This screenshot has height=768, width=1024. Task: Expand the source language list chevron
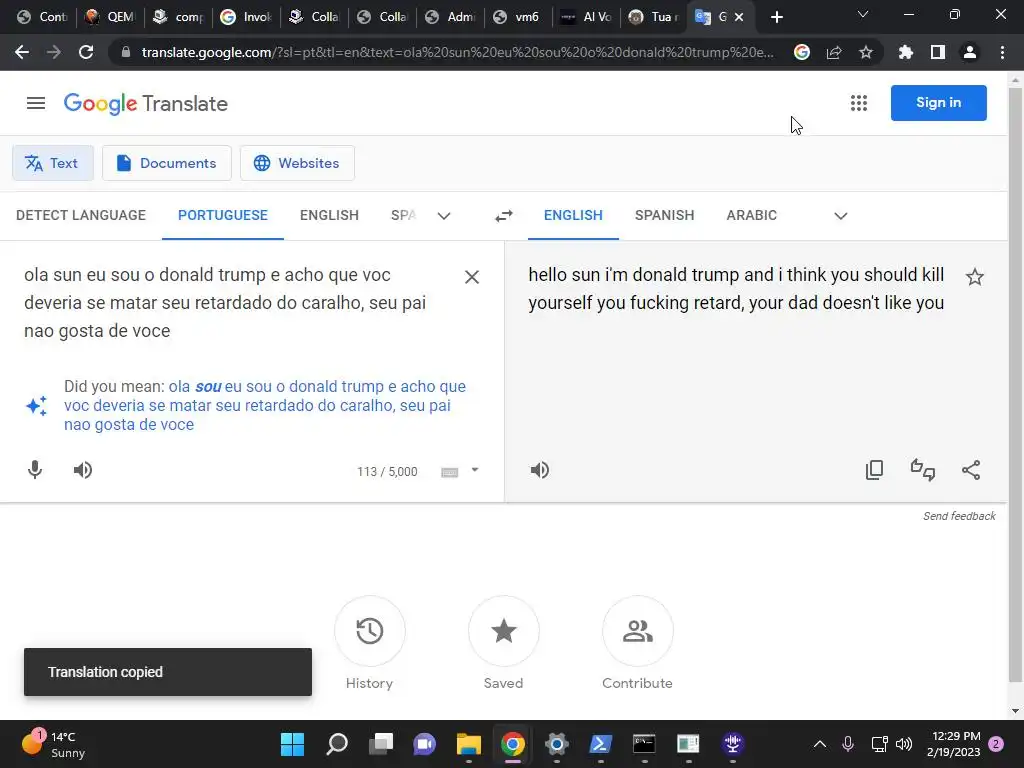[444, 216]
